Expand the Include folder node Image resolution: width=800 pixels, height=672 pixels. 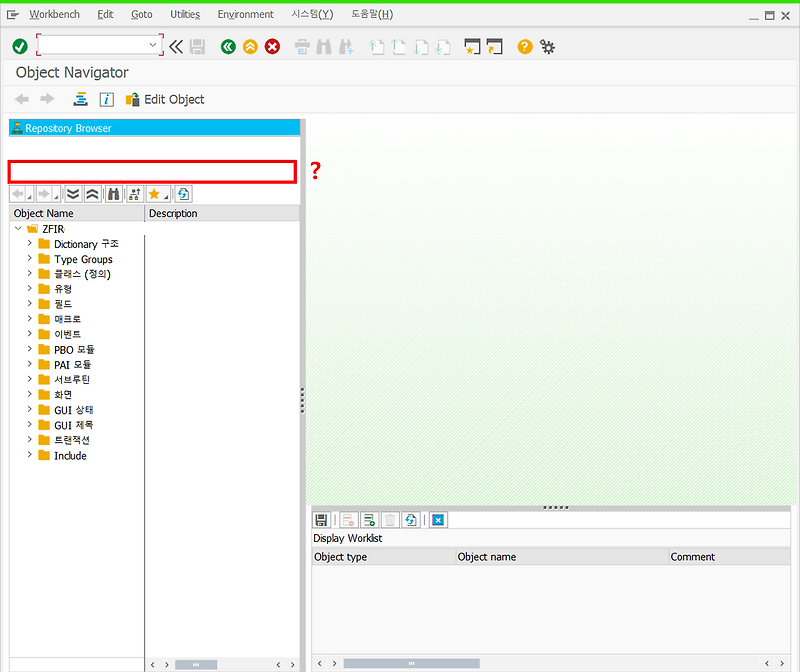pyautogui.click(x=31, y=455)
